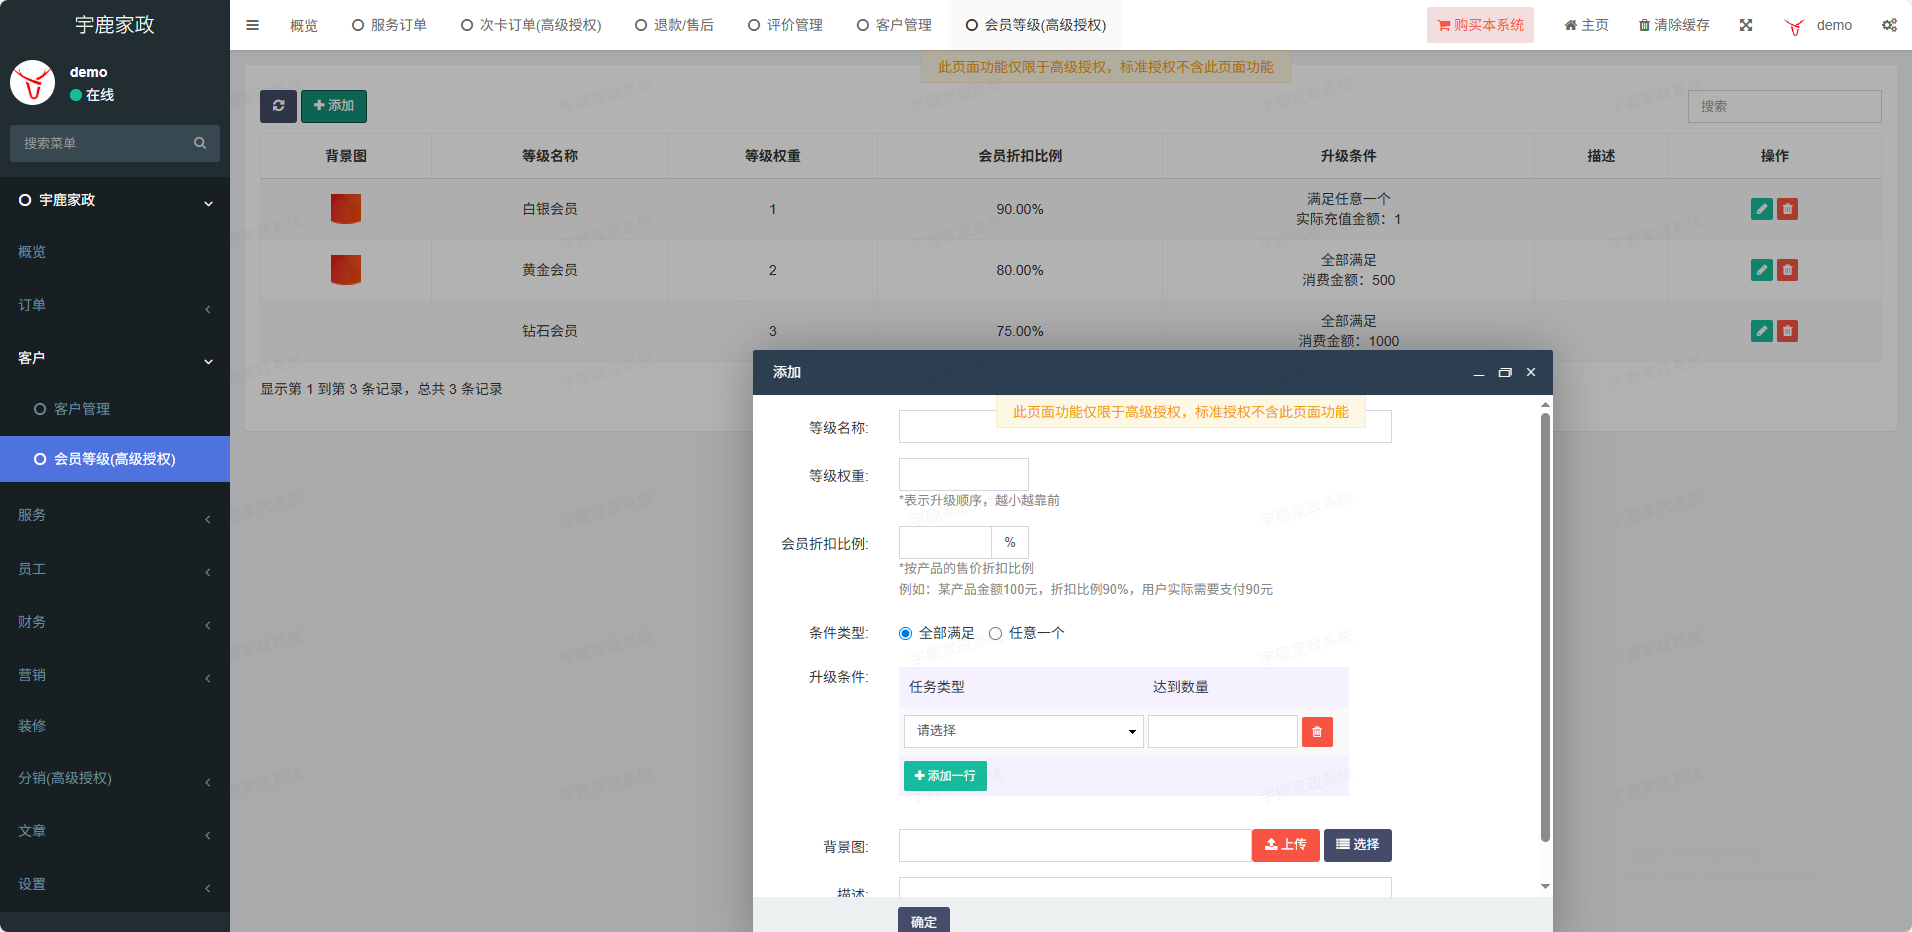Select the 任意一个 radio option
Screen dimensions: 1912x932
(995, 633)
